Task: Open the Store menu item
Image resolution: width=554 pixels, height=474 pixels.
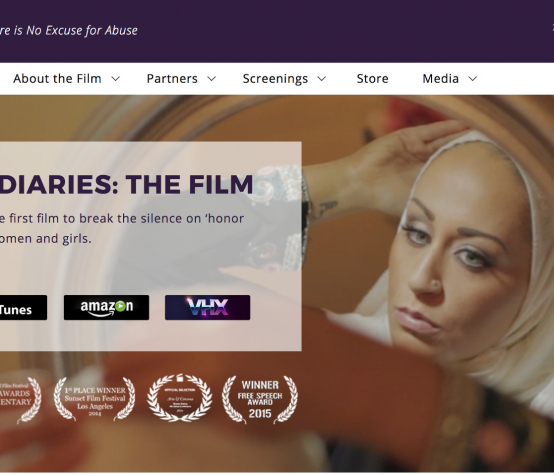Action: pos(372,78)
